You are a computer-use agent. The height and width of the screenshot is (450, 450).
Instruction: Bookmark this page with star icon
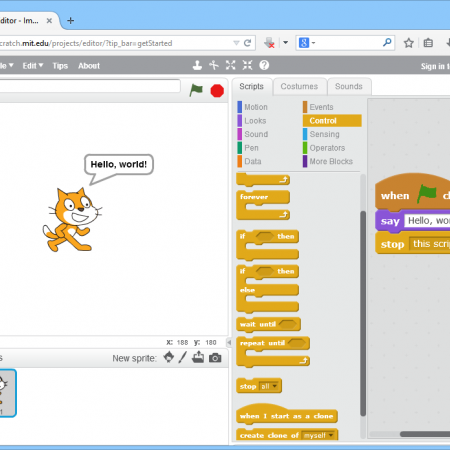(x=409, y=43)
